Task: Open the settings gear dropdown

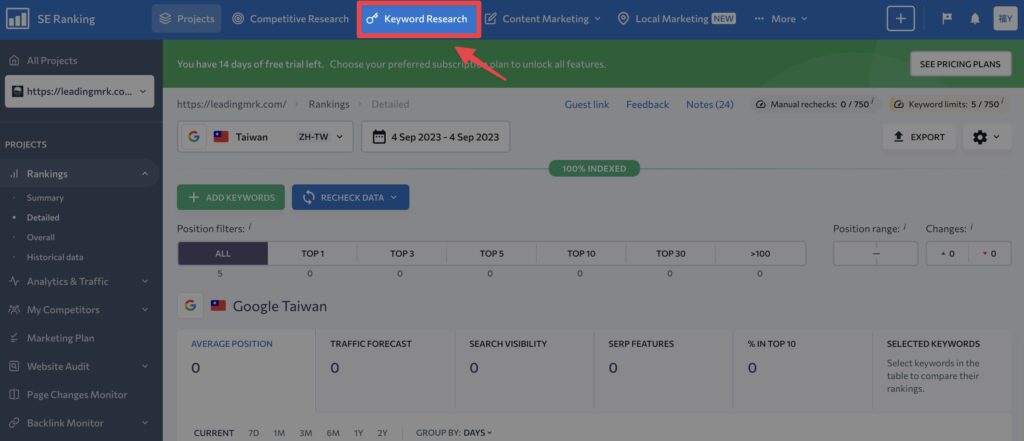Action: [986, 137]
